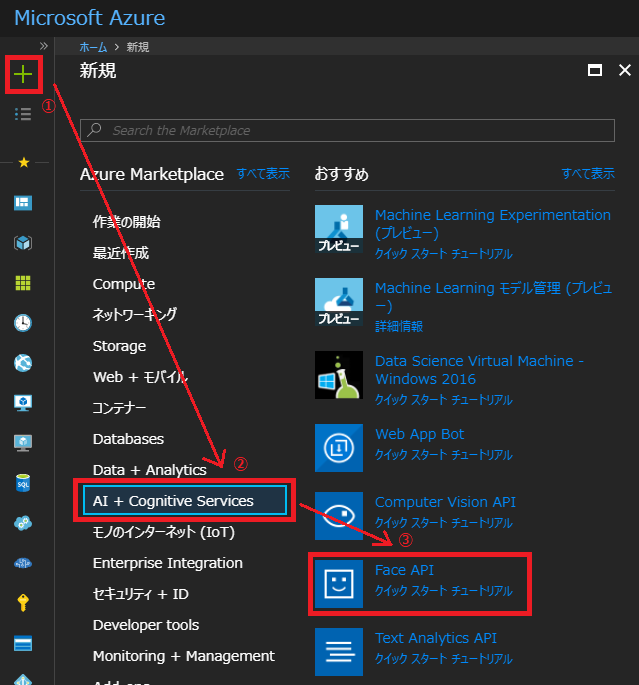
Task: Select the AI + Cognitive Services category
Action: tap(185, 501)
